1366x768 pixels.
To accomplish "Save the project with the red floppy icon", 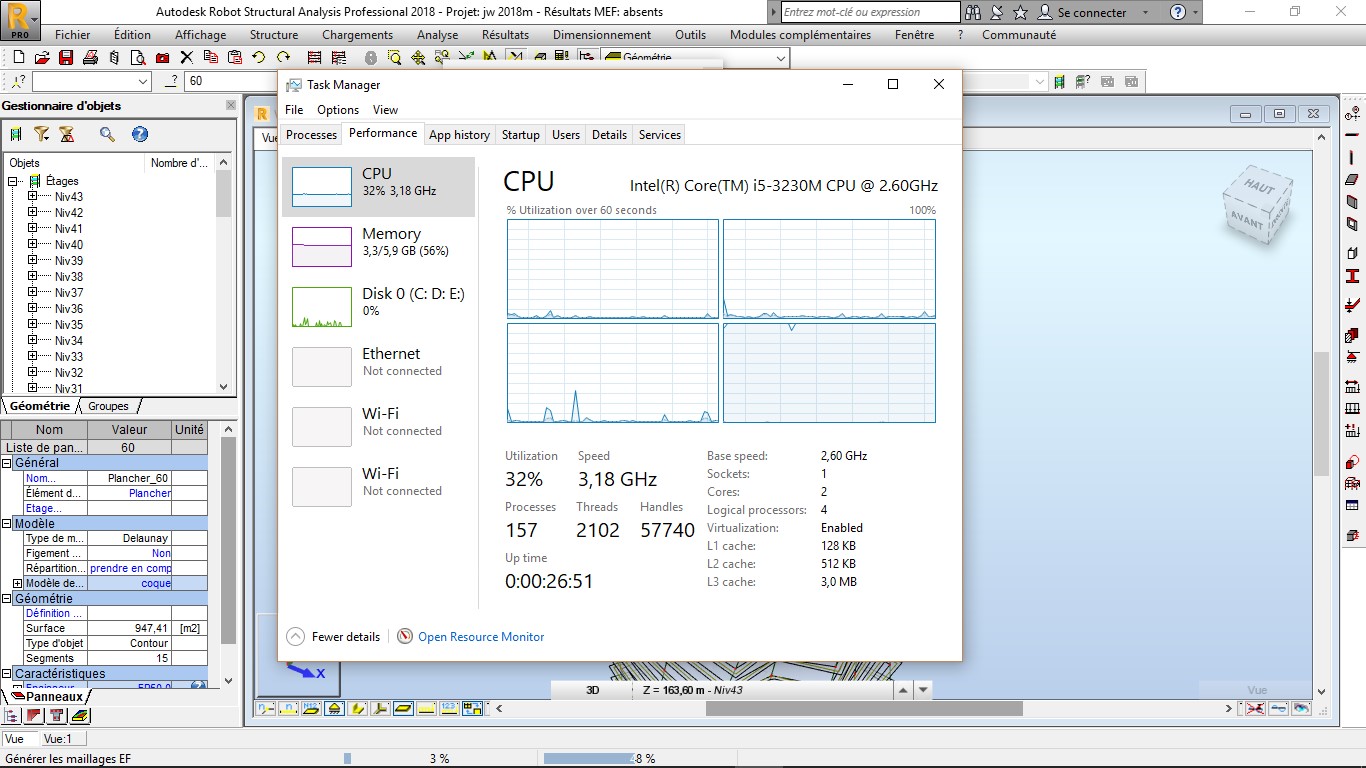I will click(66, 58).
